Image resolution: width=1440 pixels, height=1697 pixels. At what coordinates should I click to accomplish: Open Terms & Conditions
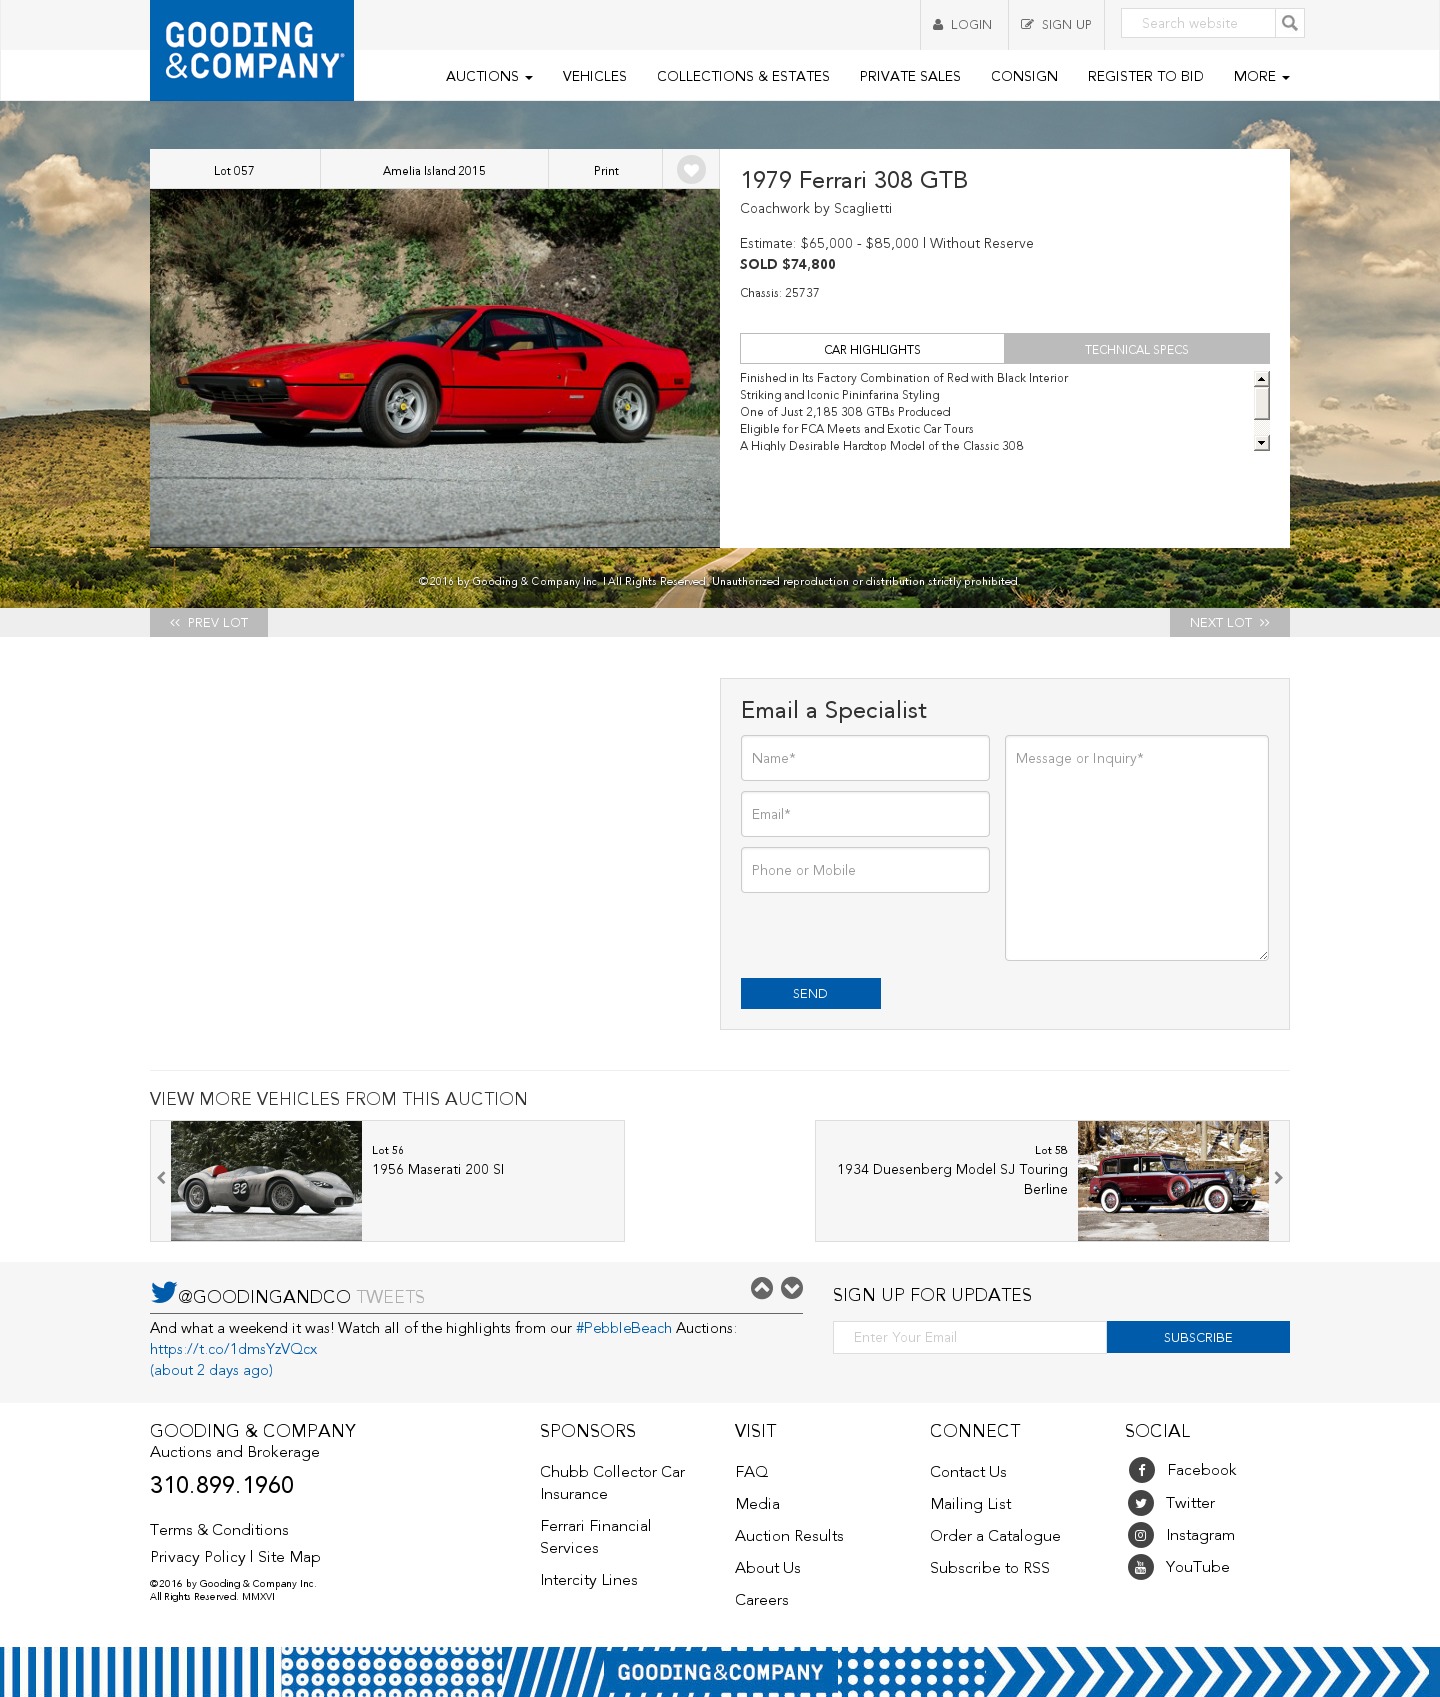click(219, 1530)
